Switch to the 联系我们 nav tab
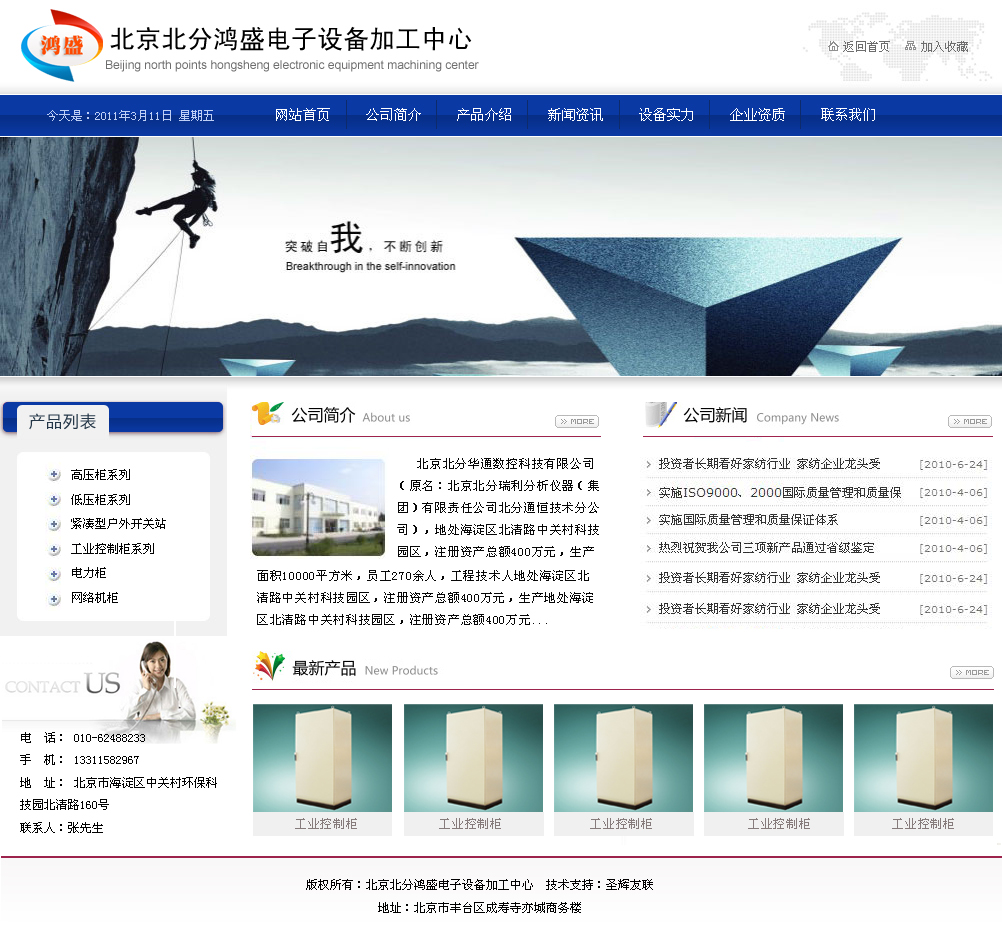Image resolution: width=1002 pixels, height=937 pixels. (848, 114)
